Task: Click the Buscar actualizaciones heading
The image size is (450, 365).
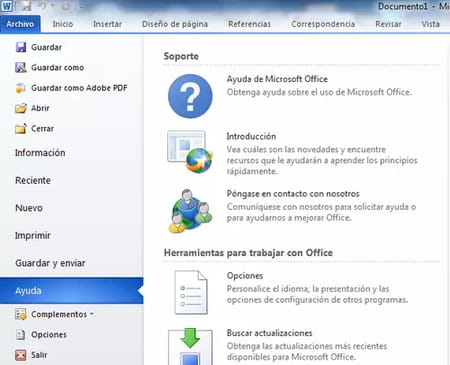Action: (x=270, y=333)
